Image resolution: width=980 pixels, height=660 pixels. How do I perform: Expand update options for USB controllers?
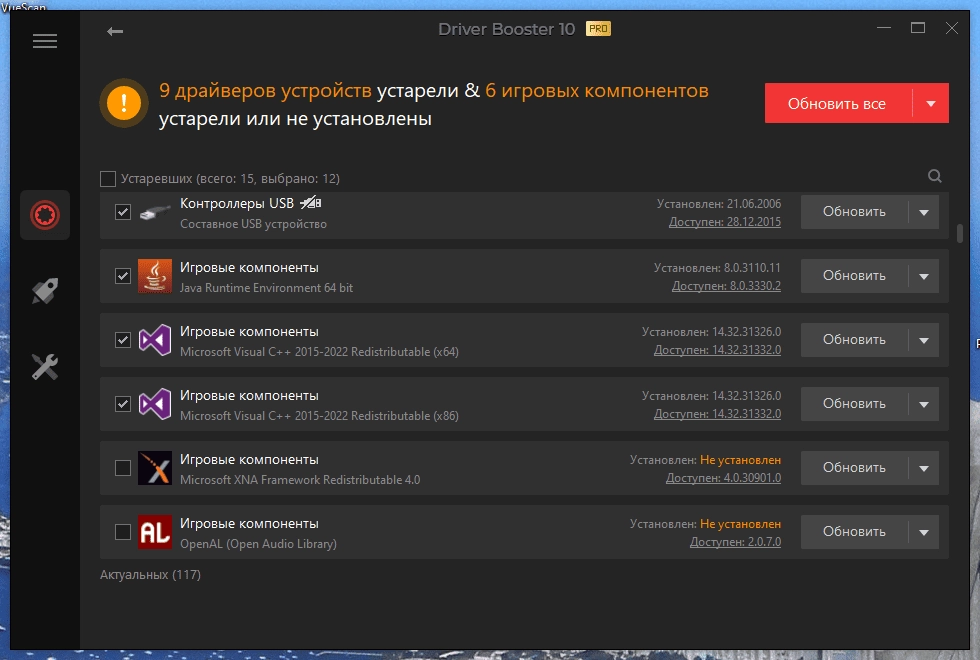click(x=924, y=212)
